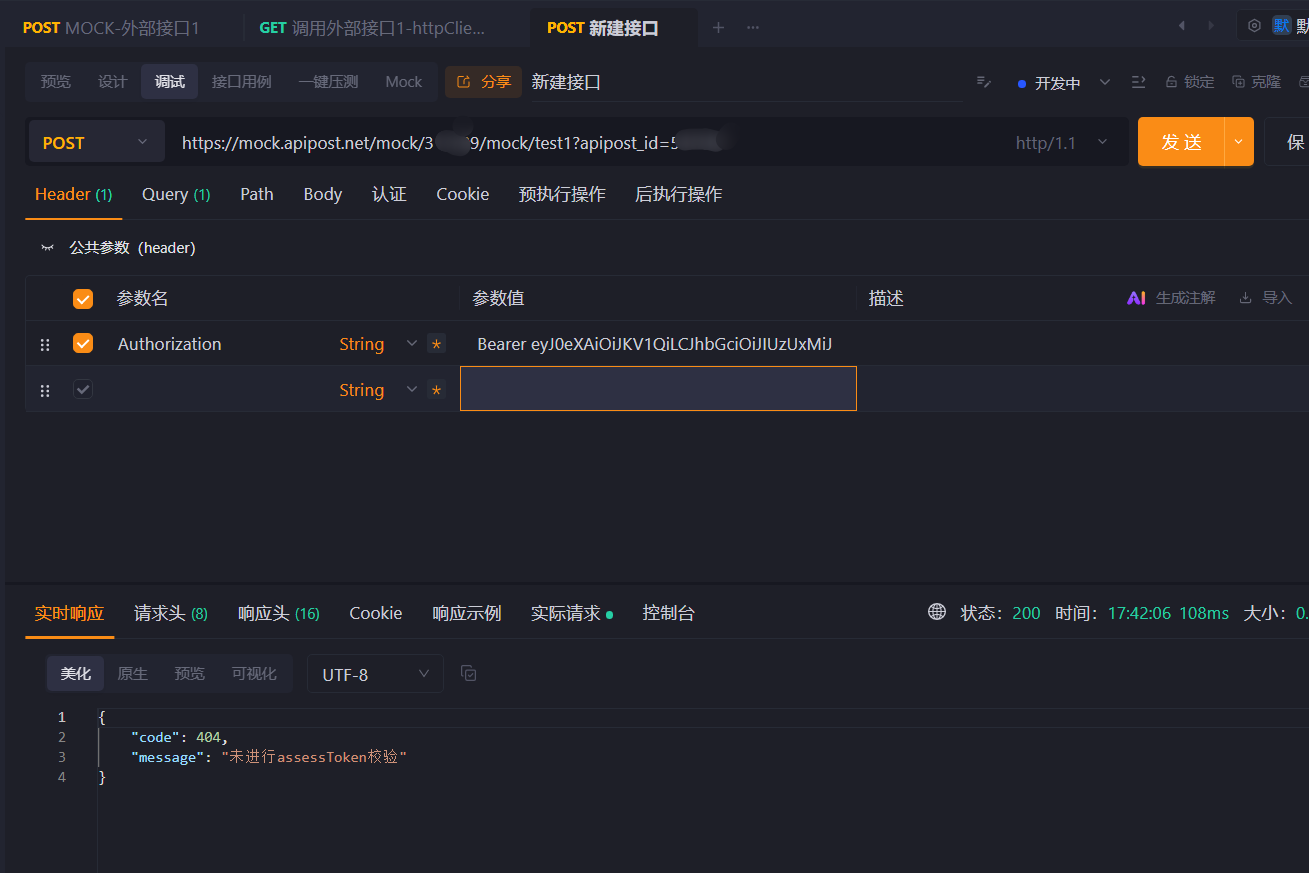Image resolution: width=1309 pixels, height=873 pixels.
Task: Click the drag handle of the empty parameter row
Action: tap(44, 391)
